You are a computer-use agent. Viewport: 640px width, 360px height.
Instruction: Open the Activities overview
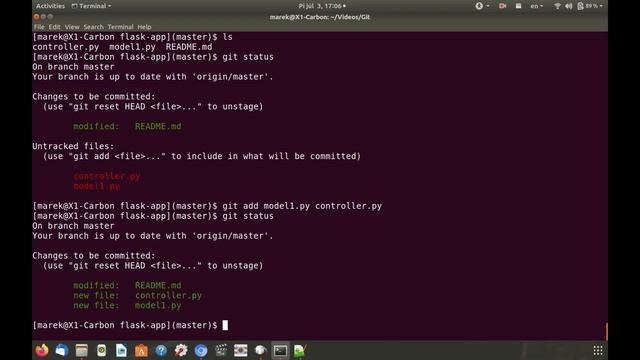click(x=50, y=6)
